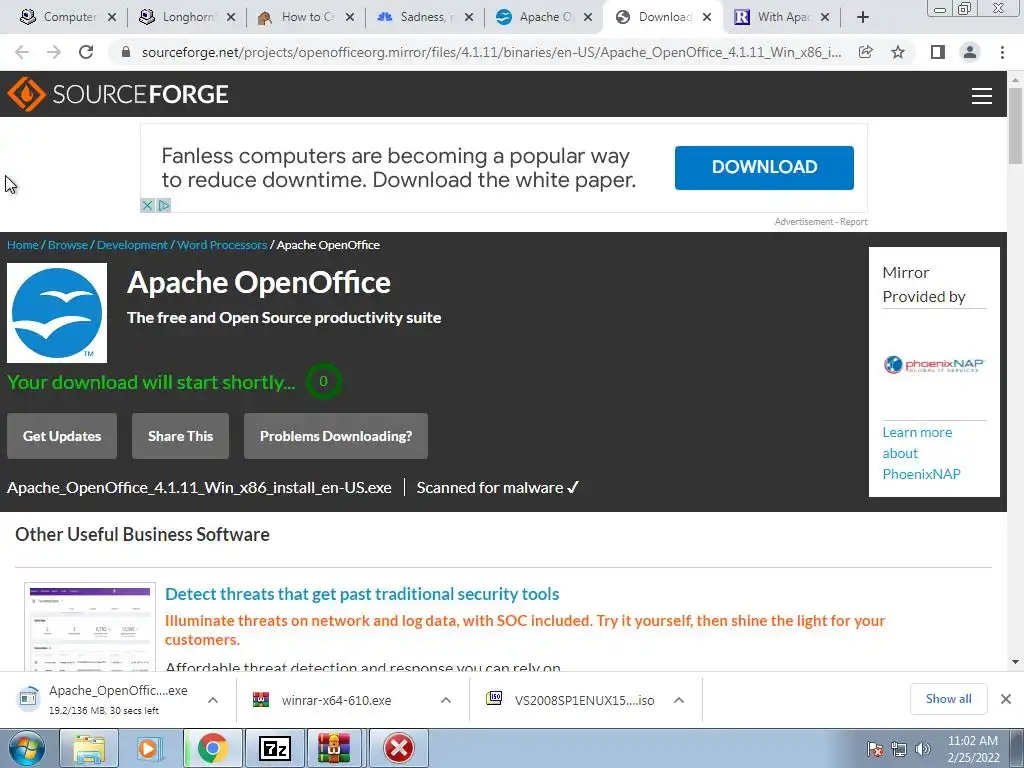The image size is (1024, 768).
Task: Expand options for VS2008SP1ENUX15 iso download
Action: [679, 700]
